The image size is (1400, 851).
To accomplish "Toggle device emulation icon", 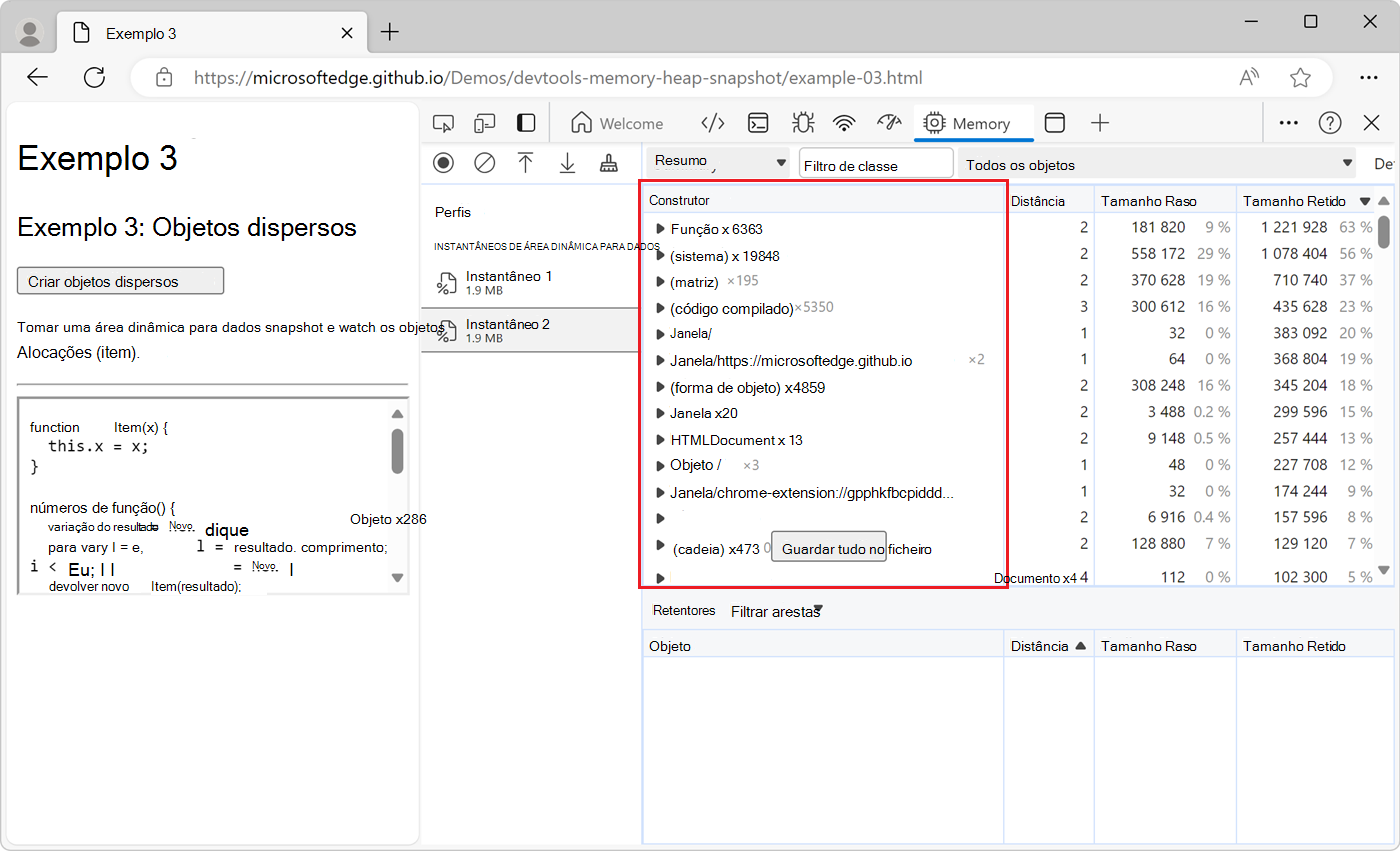I will point(485,123).
